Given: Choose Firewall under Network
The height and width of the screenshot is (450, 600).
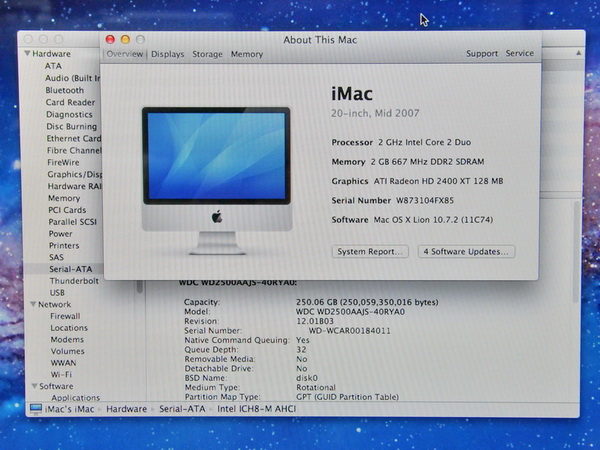Looking at the screenshot, I should [65, 316].
